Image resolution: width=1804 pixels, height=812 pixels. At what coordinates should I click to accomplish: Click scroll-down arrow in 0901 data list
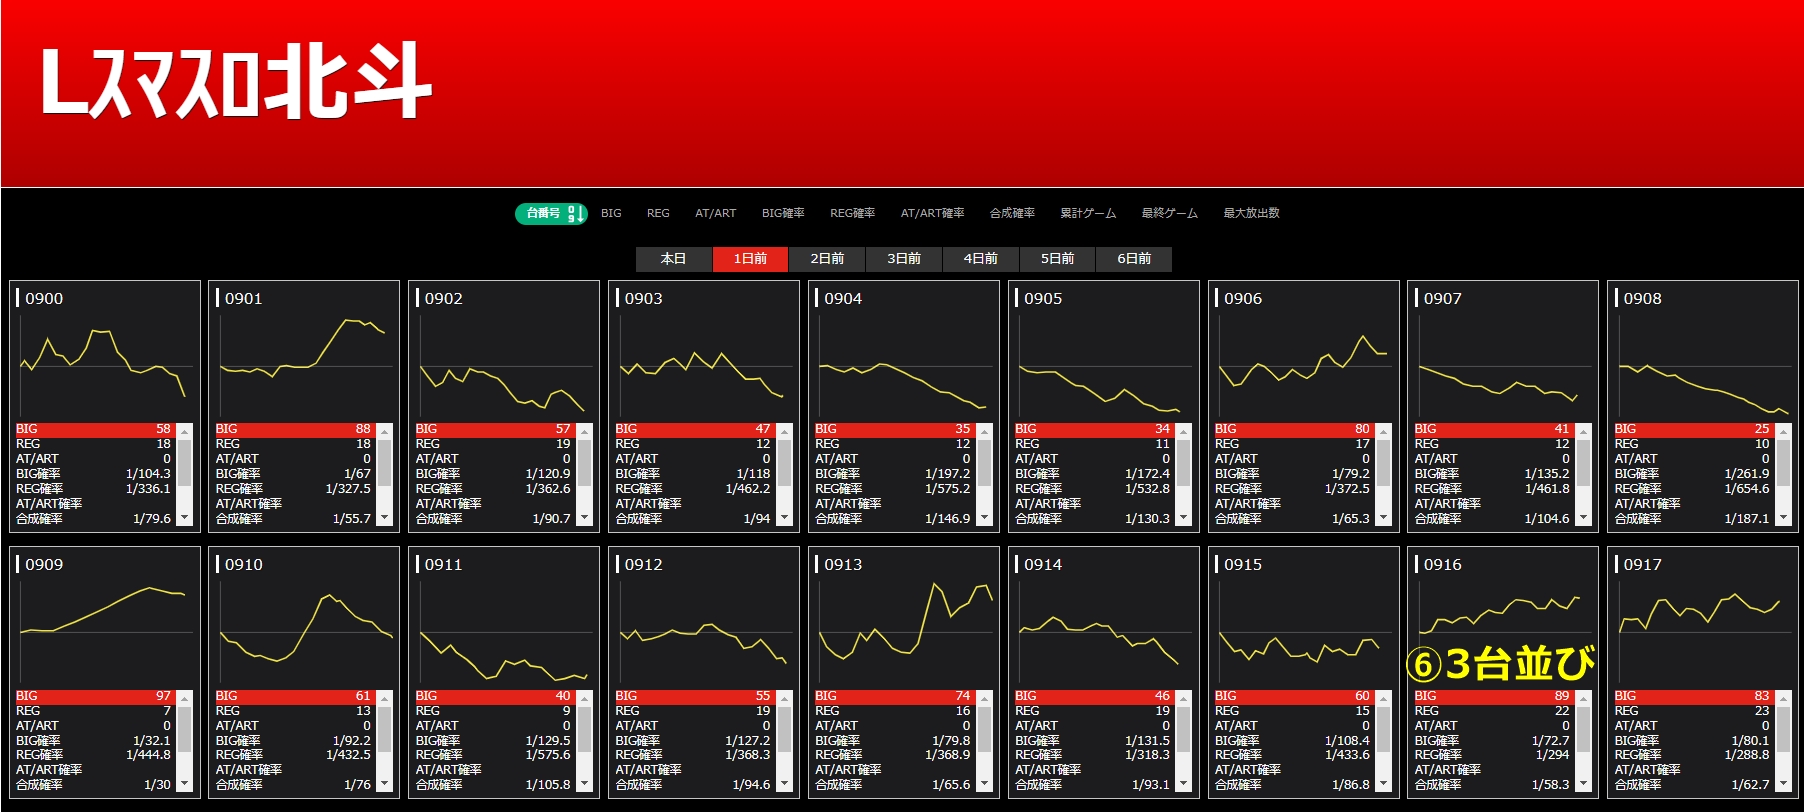pos(385,518)
